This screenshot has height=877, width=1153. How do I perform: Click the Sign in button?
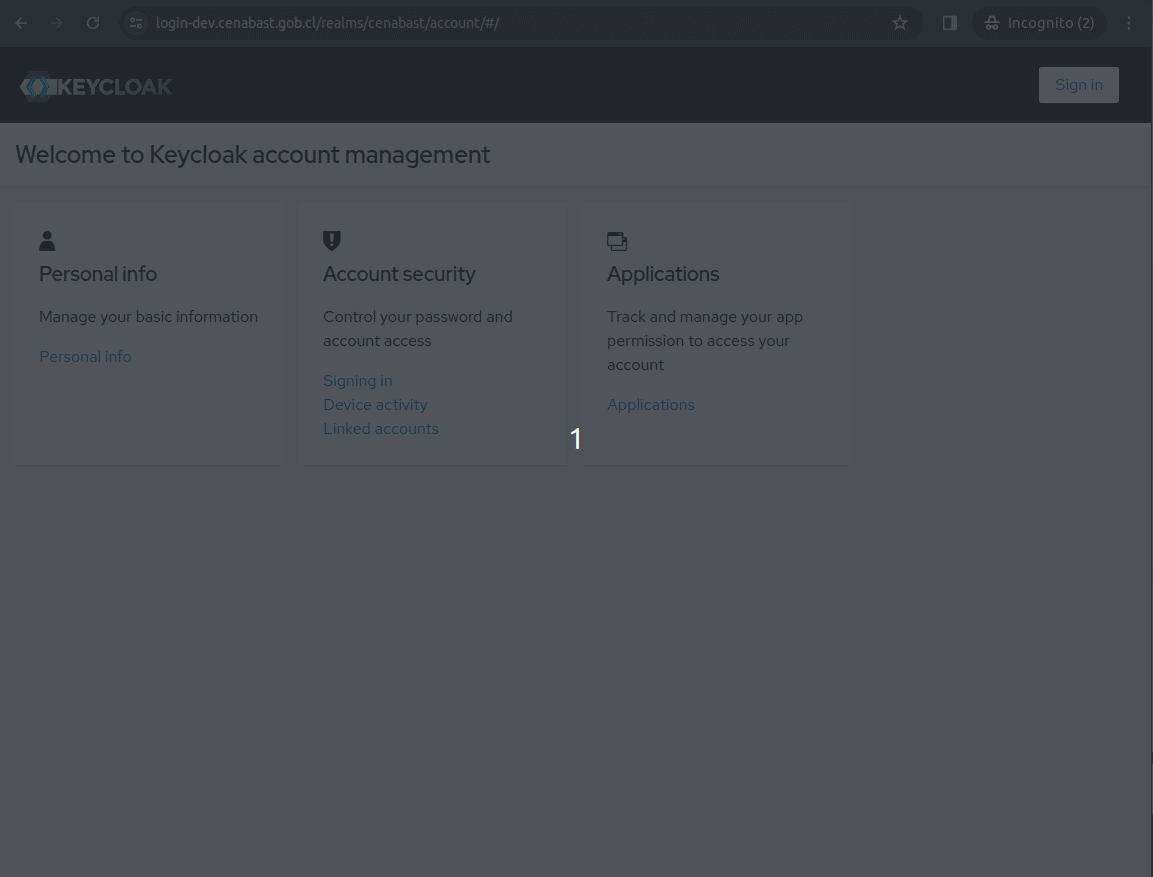(1078, 84)
